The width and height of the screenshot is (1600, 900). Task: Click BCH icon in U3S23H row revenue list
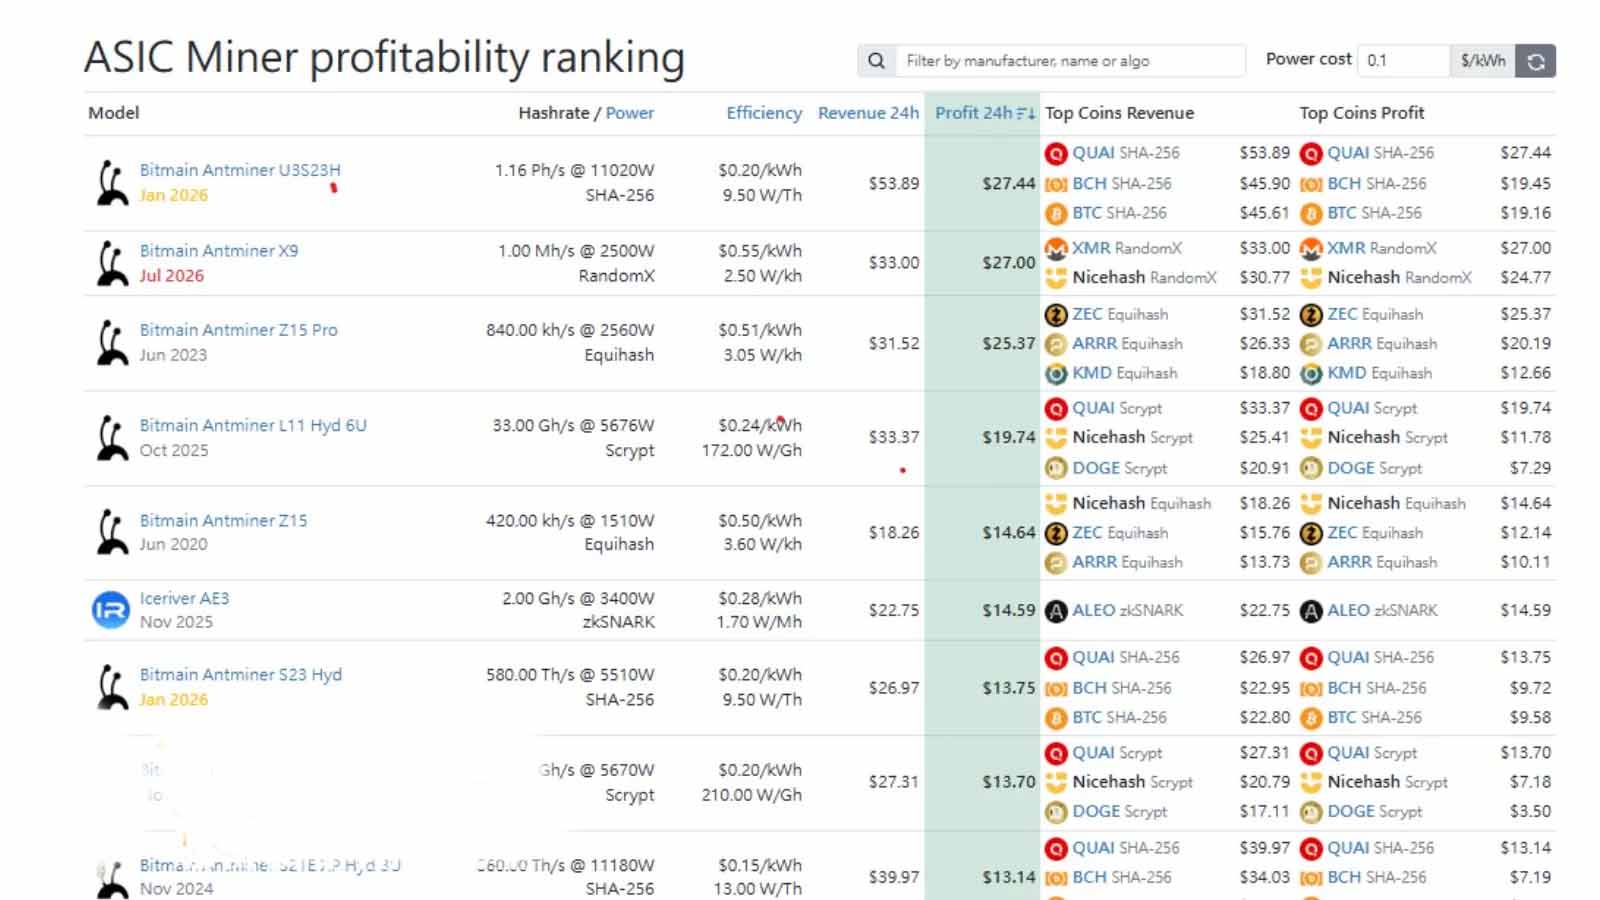coord(1056,184)
